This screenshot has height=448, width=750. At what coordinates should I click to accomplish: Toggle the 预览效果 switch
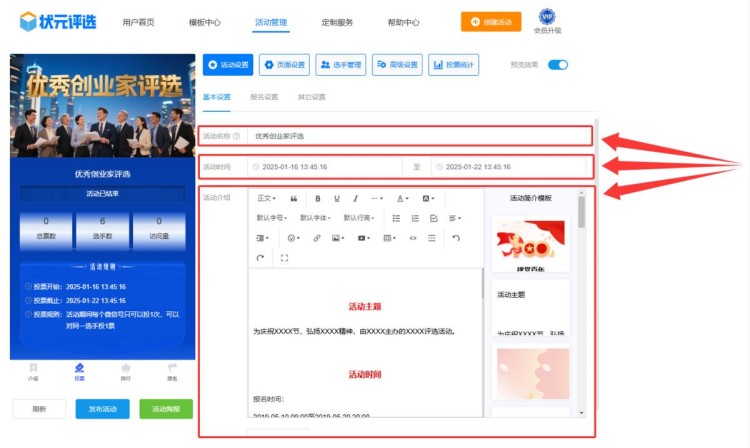coord(557,65)
